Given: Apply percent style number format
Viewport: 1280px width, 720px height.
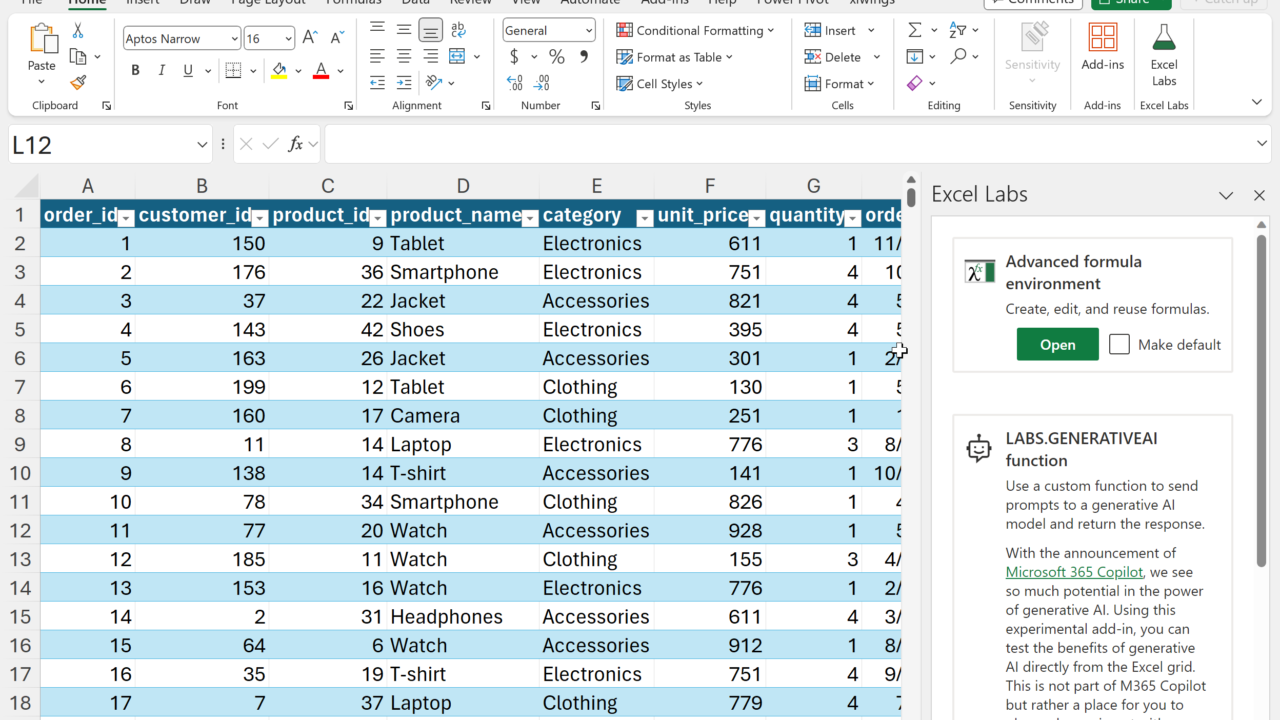Looking at the screenshot, I should click(x=556, y=57).
